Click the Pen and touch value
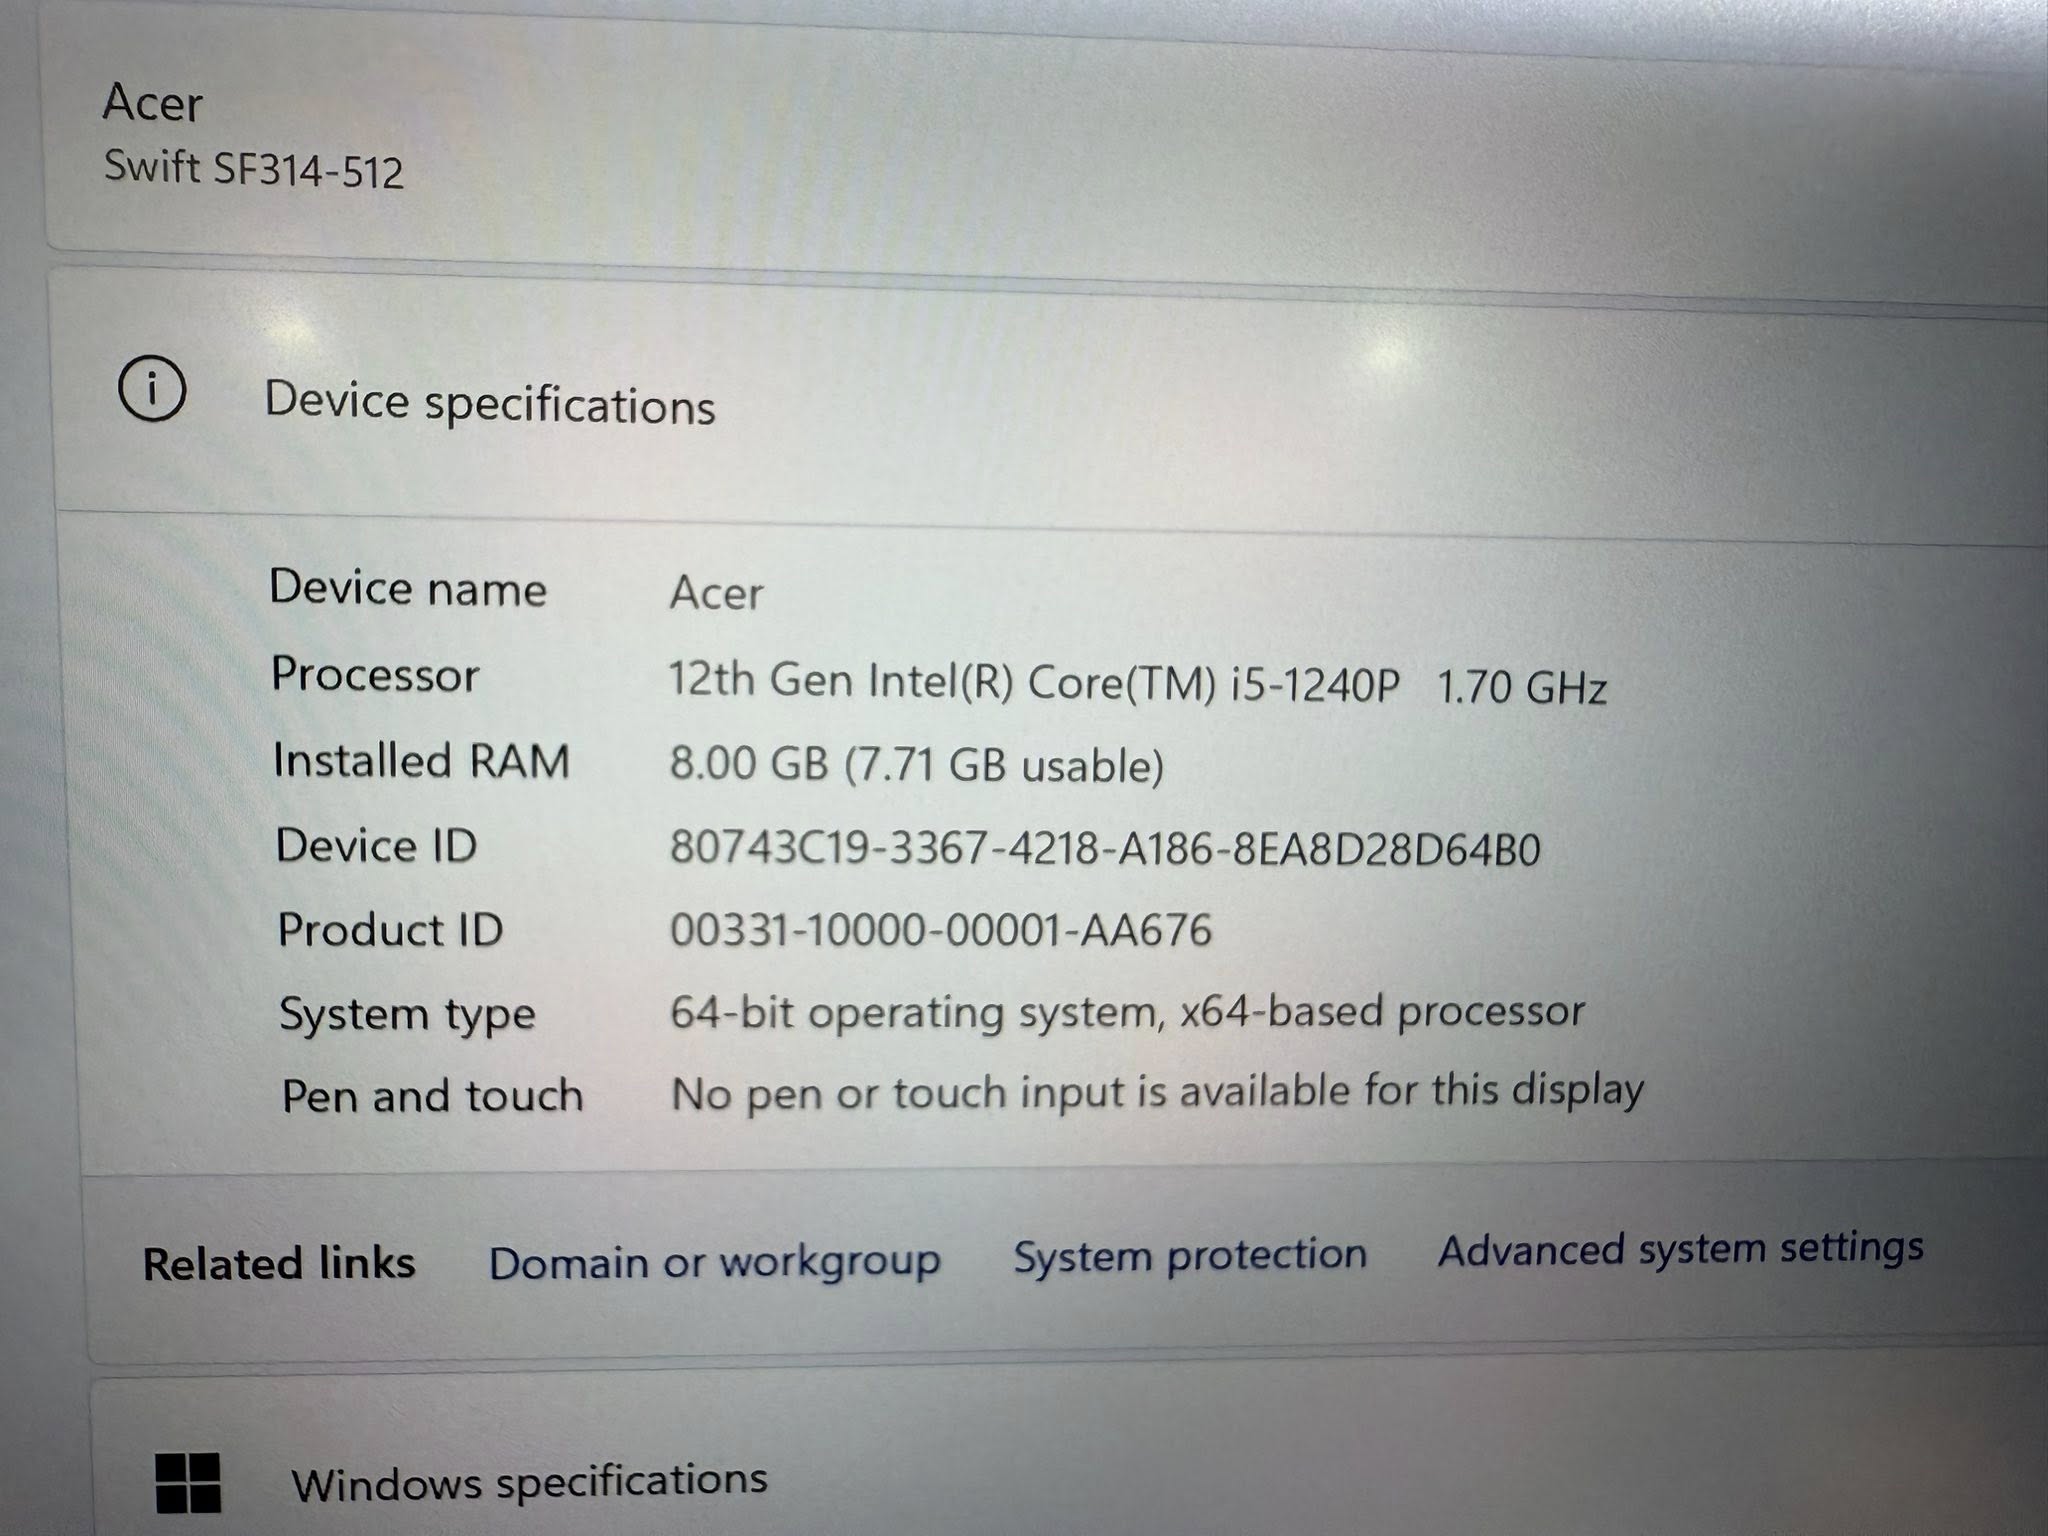 tap(1157, 1092)
